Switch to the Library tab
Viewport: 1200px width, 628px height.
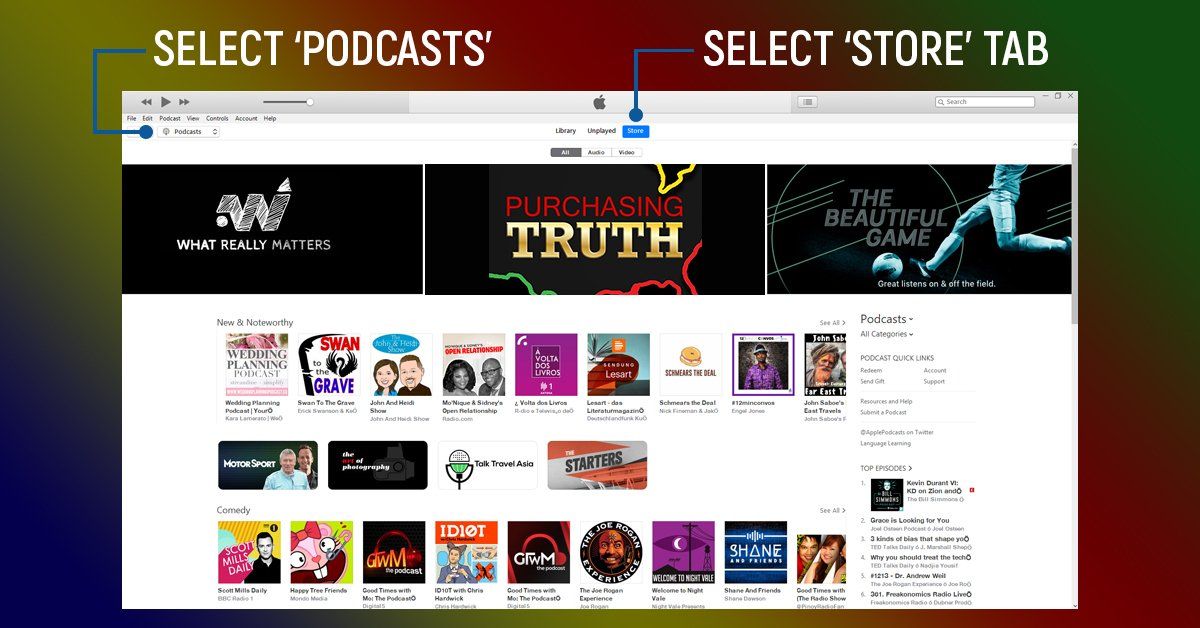(x=566, y=131)
